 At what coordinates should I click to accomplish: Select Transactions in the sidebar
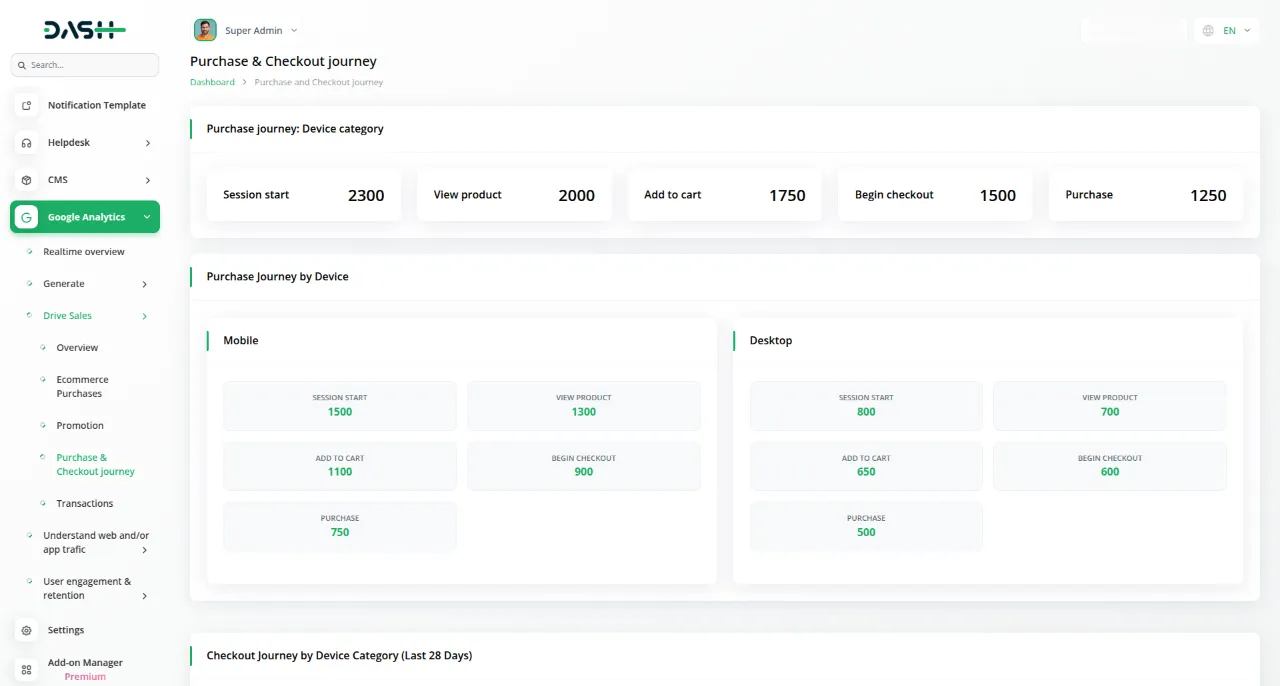(x=84, y=503)
